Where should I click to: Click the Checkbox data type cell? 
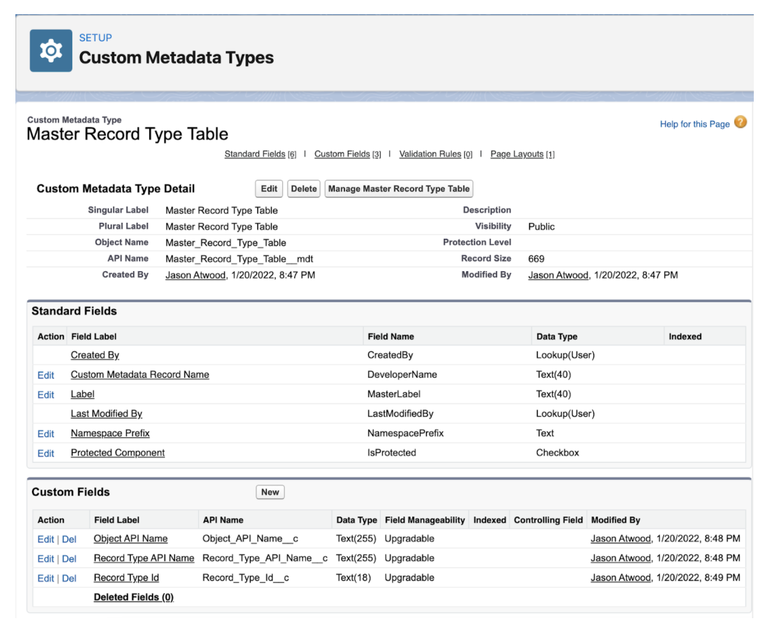pos(557,453)
